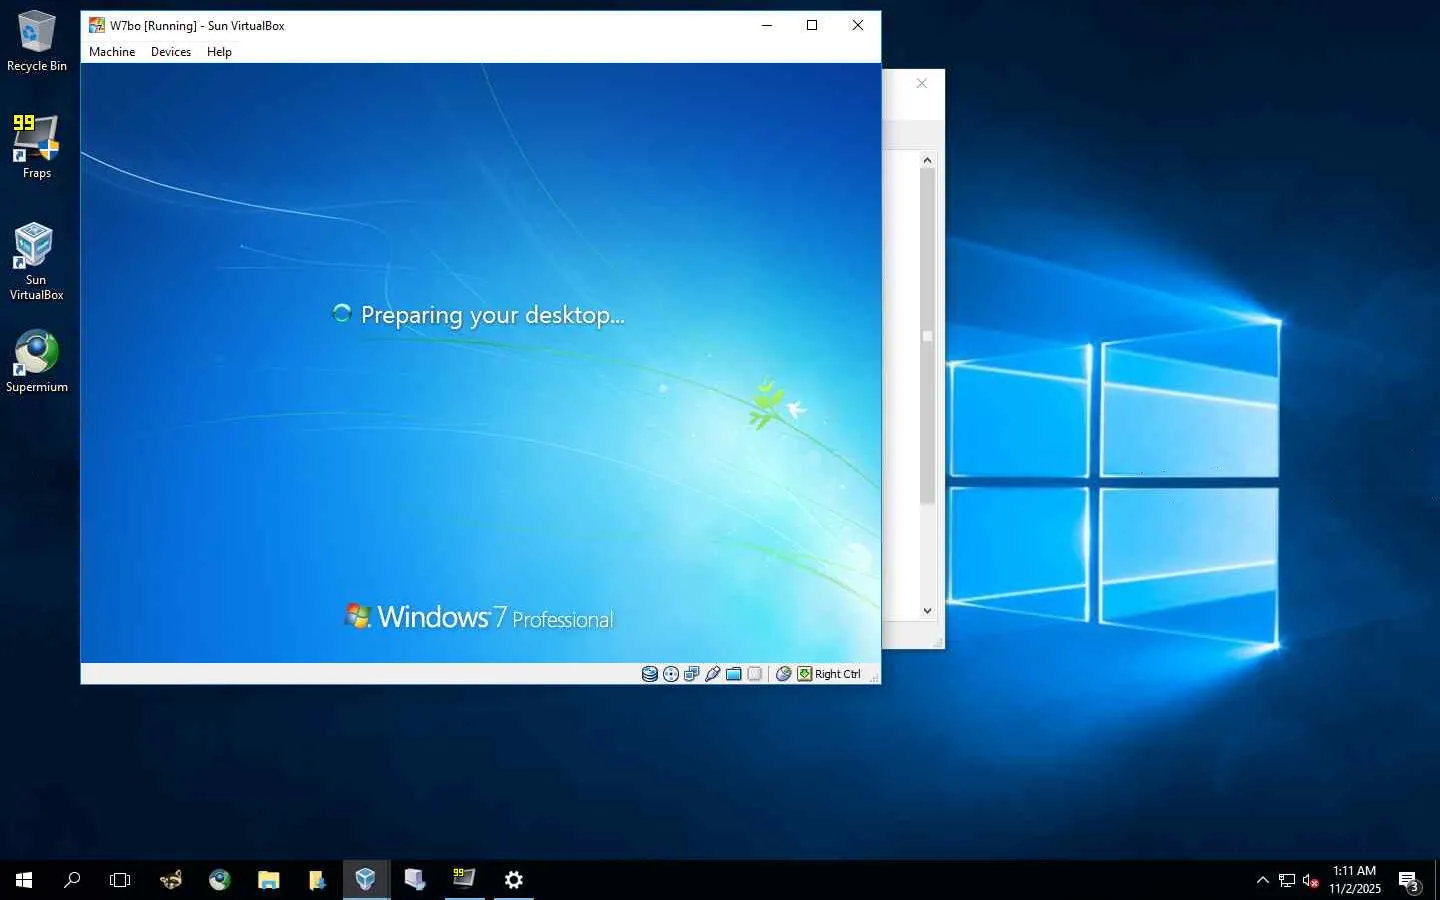Click the CD/DVD drive status icon
Viewport: 1440px width, 900px height.
671,674
